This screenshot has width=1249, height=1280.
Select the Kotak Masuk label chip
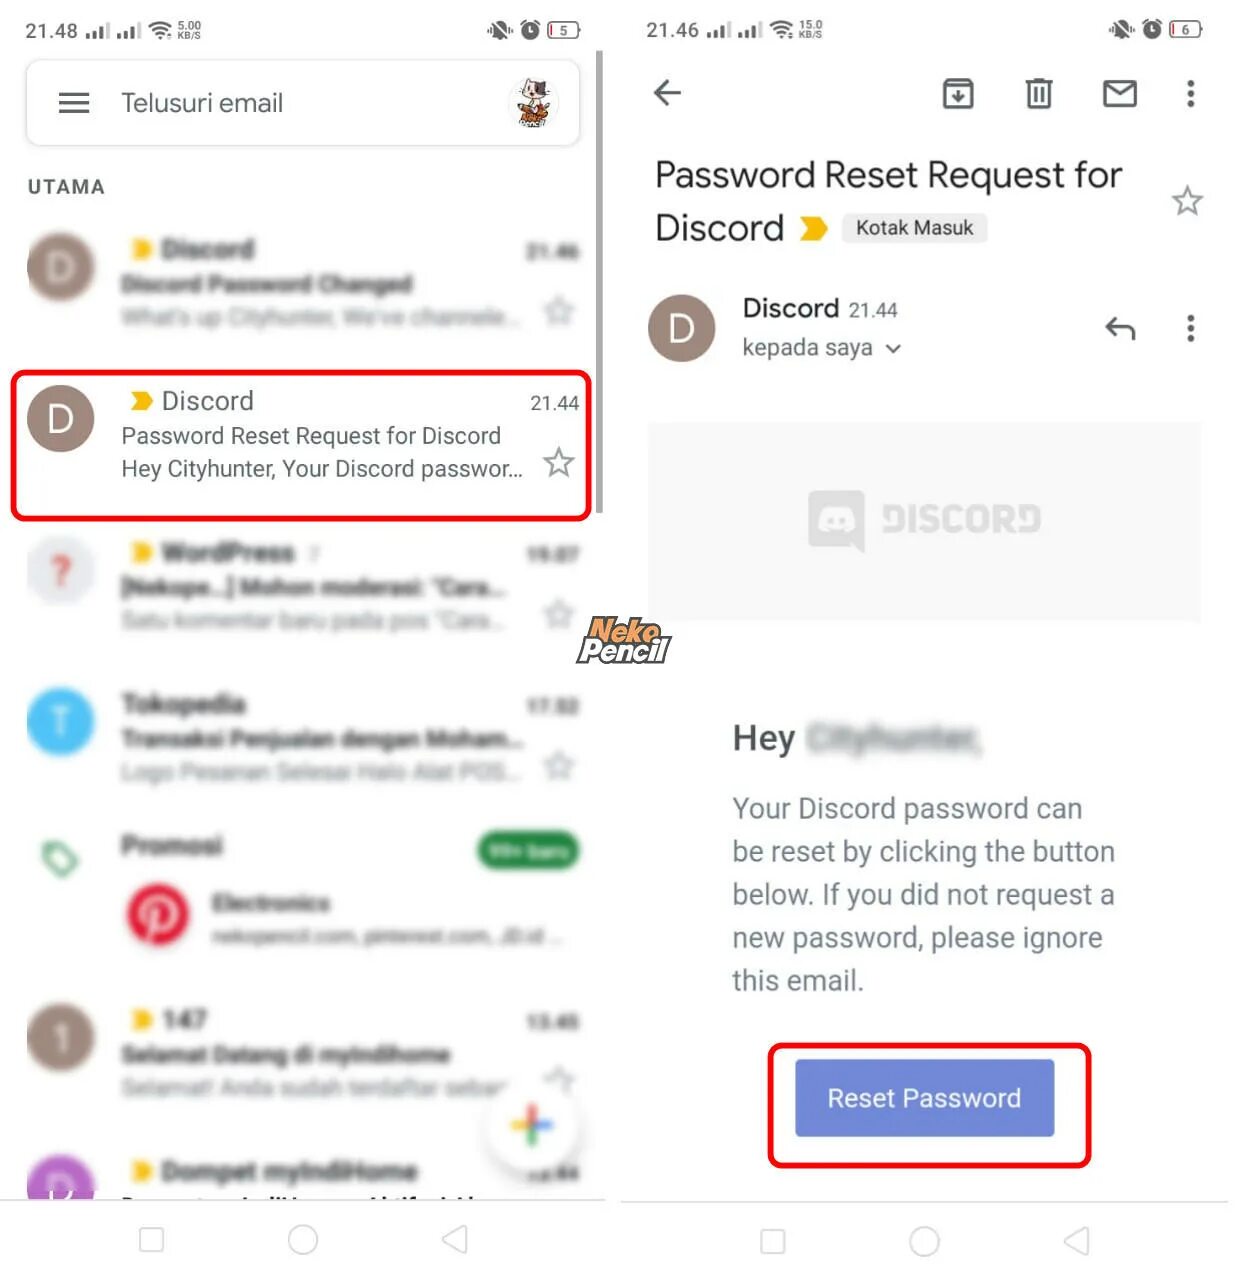pyautogui.click(x=914, y=228)
